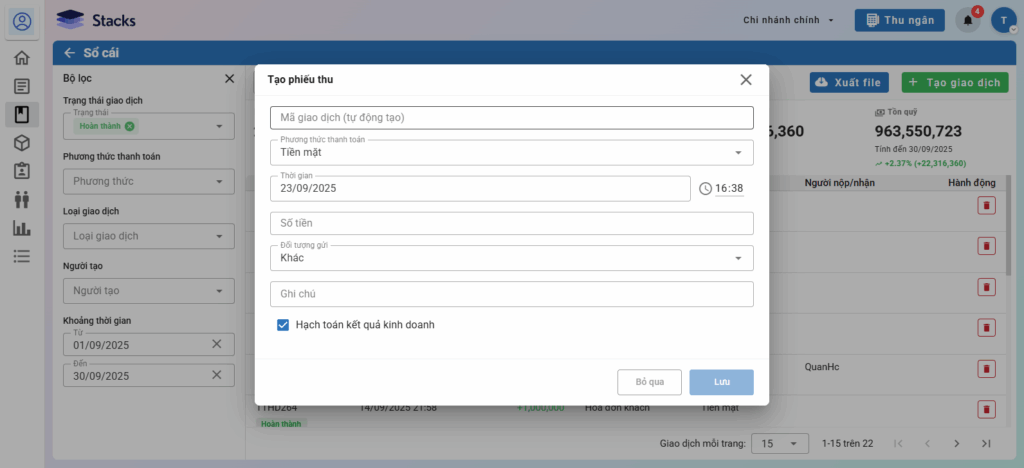The height and width of the screenshot is (468, 1024).
Task: Open the bar chart reports icon
Action: point(21,228)
